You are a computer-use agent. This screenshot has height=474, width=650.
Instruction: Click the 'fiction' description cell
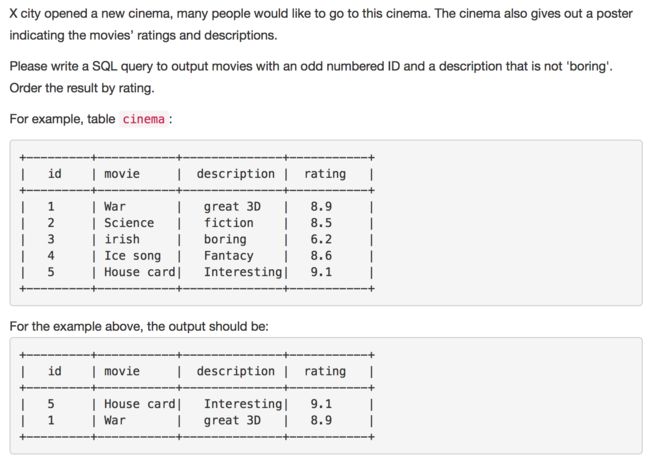pyautogui.click(x=228, y=223)
